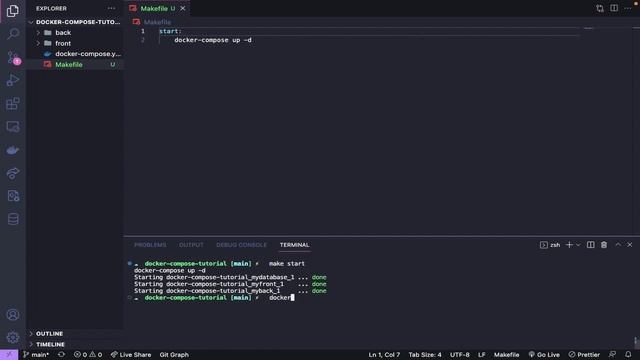Change Makefile language mode
Viewport: 640px width, 360px height.
click(507, 355)
